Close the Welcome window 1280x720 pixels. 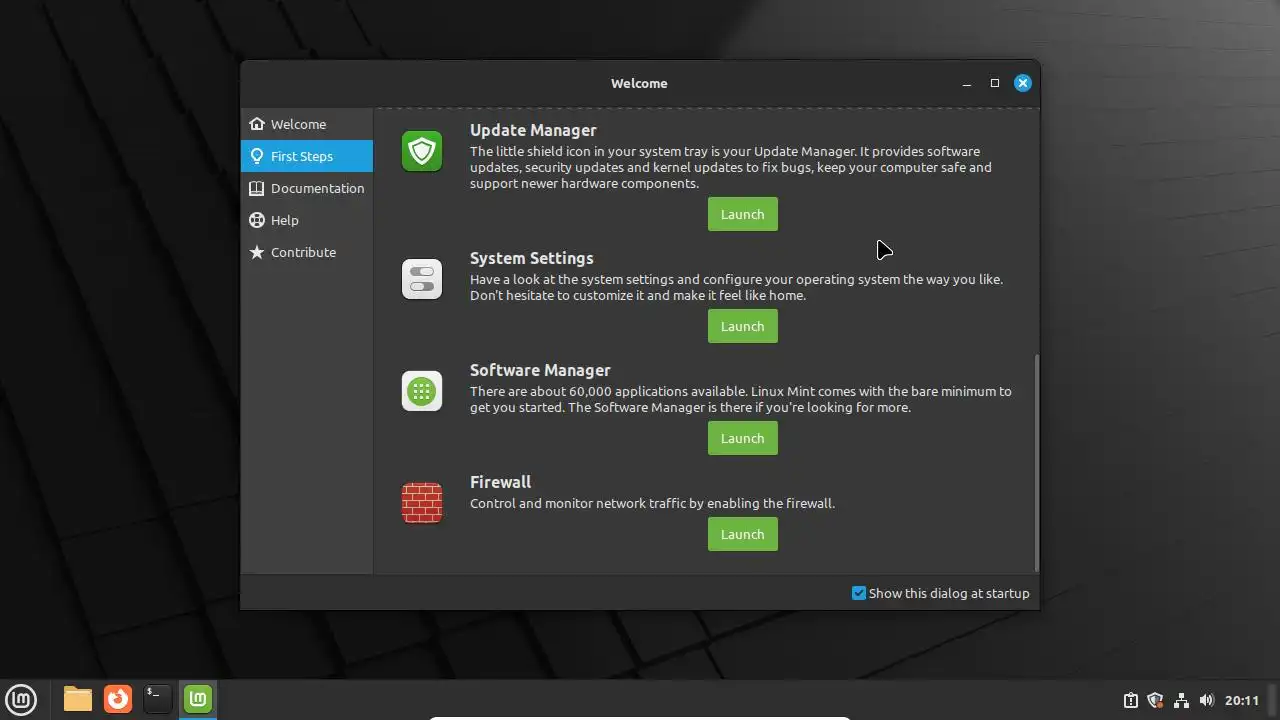(1022, 83)
